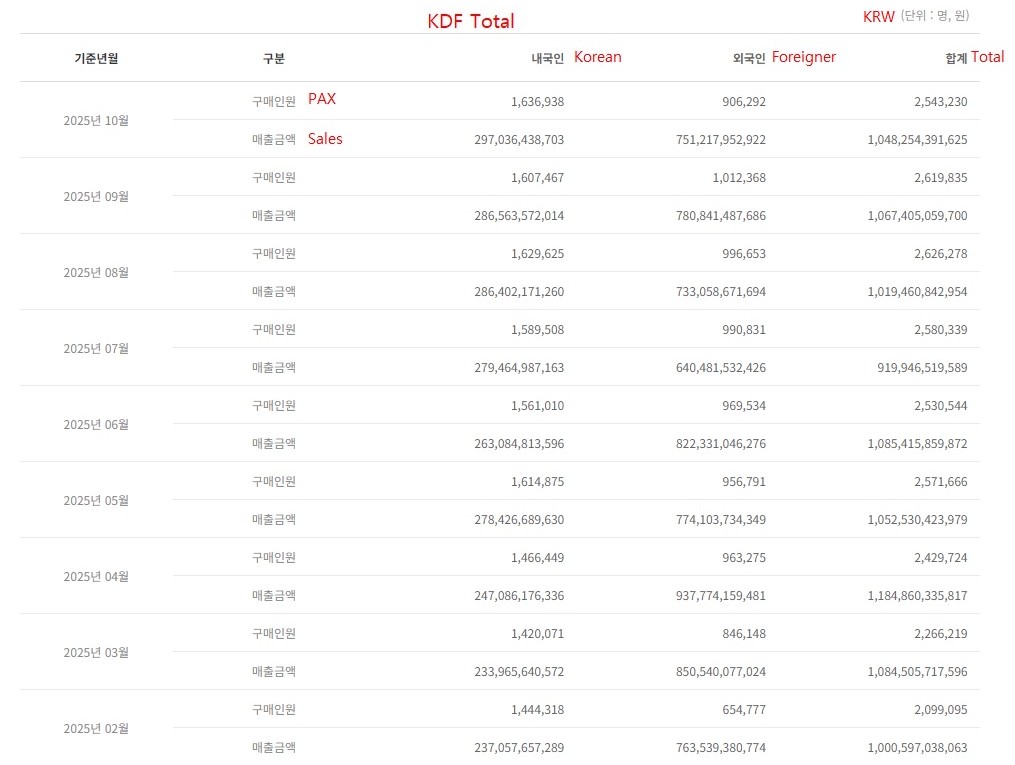Viewport: 1015px width, 765px height.
Task: Select the 외국인 column header
Action: (x=749, y=59)
